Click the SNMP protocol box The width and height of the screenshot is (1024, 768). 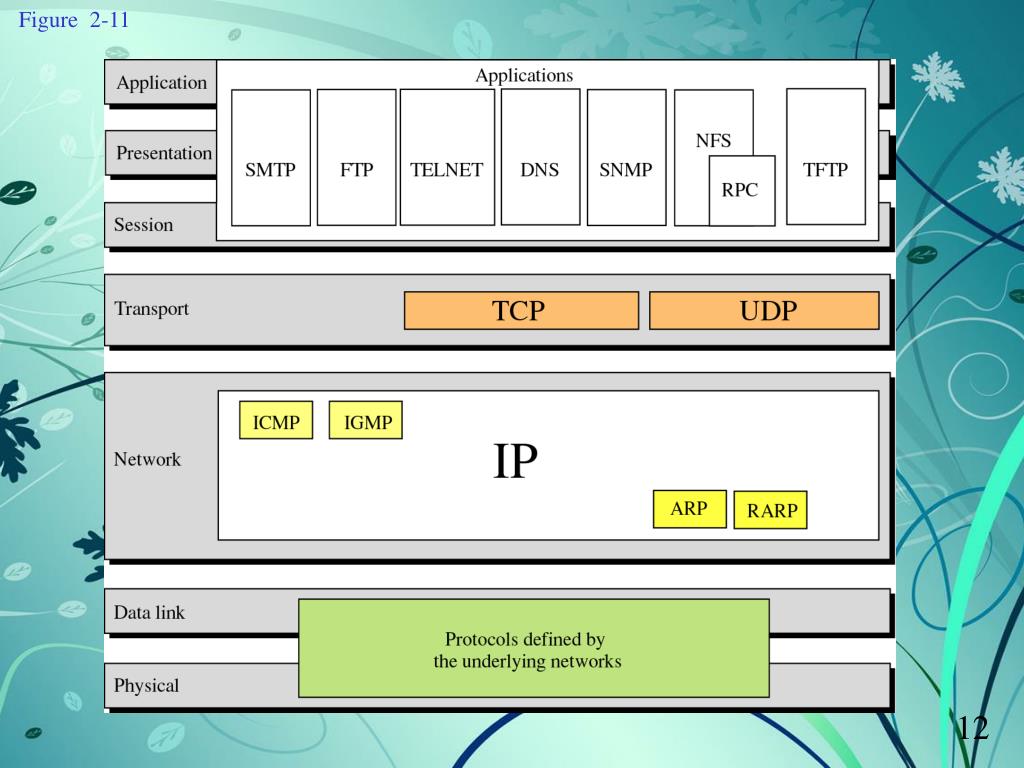tap(626, 157)
